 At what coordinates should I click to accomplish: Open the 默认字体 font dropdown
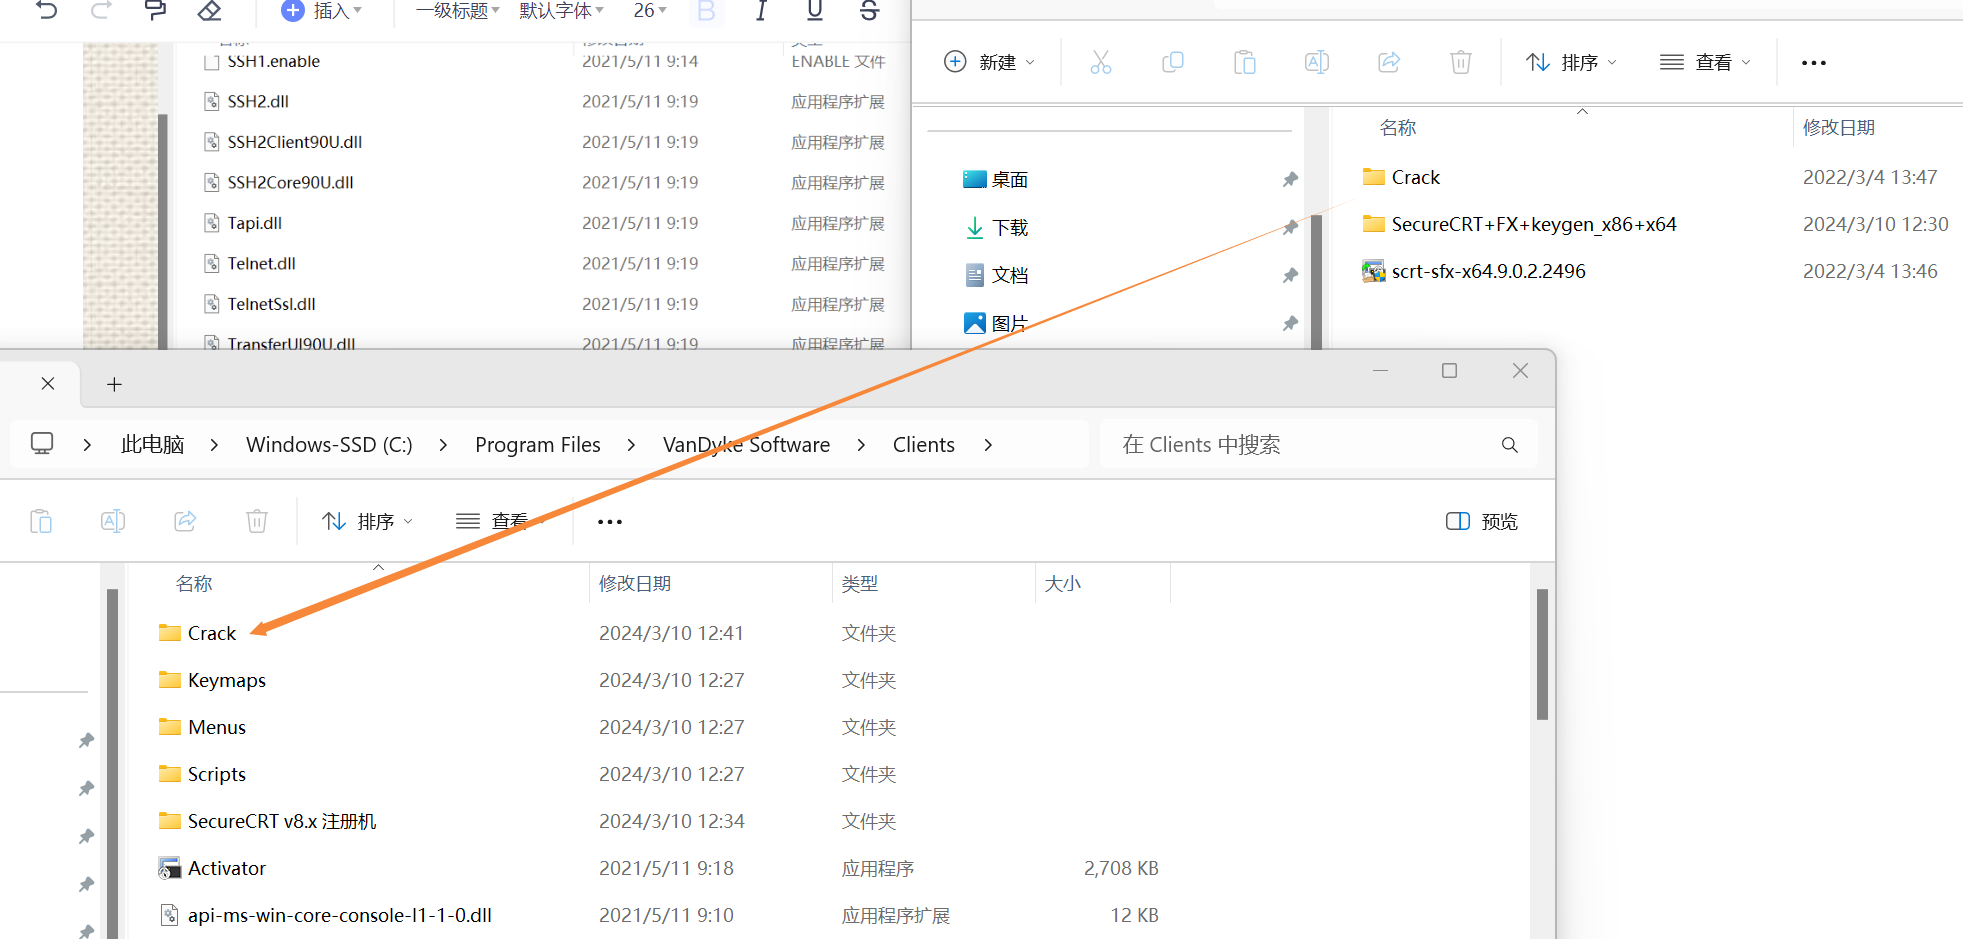click(x=561, y=11)
